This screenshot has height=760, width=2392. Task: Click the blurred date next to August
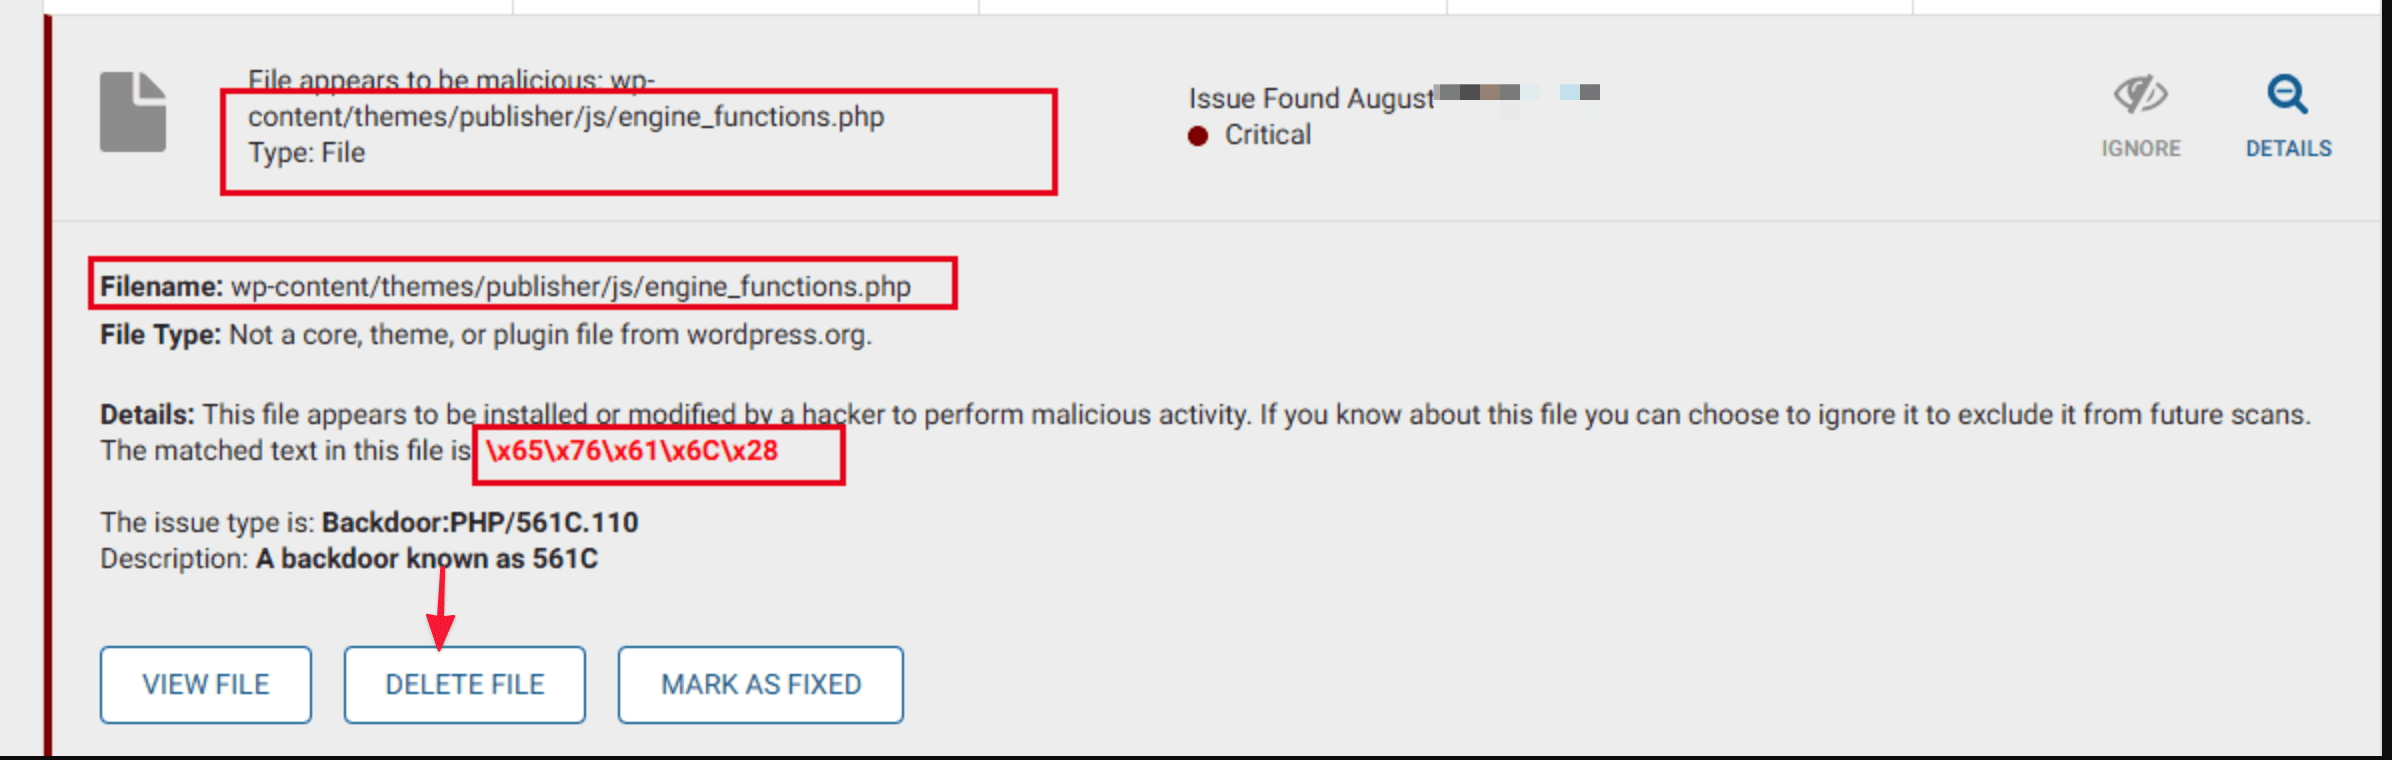click(1517, 93)
